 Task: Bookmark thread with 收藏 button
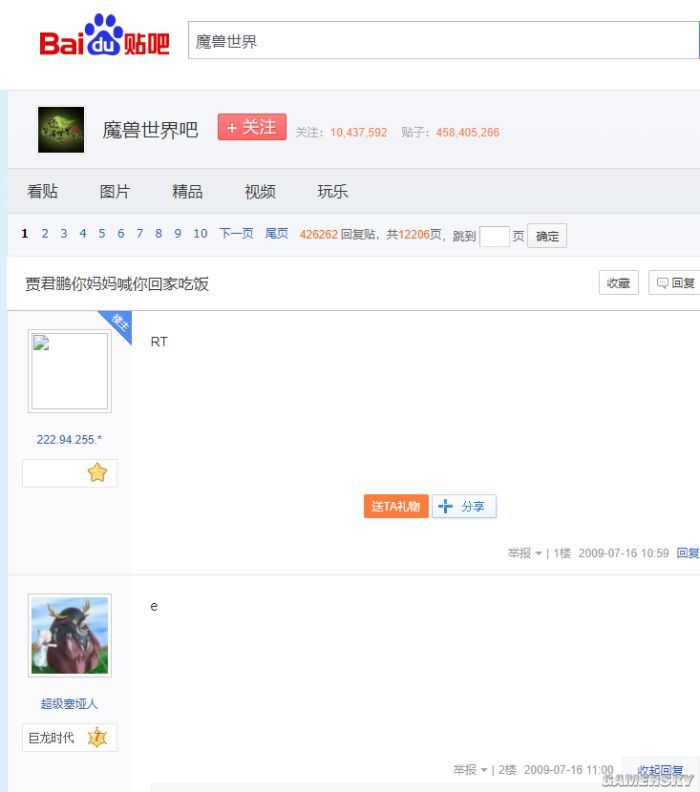pyautogui.click(x=619, y=283)
